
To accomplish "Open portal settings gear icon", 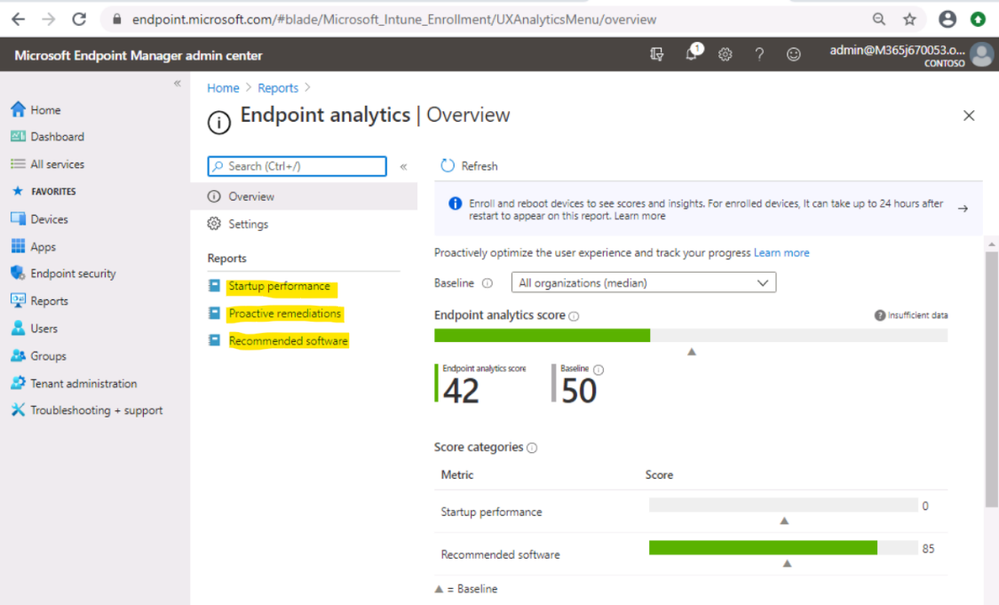I will click(x=725, y=54).
